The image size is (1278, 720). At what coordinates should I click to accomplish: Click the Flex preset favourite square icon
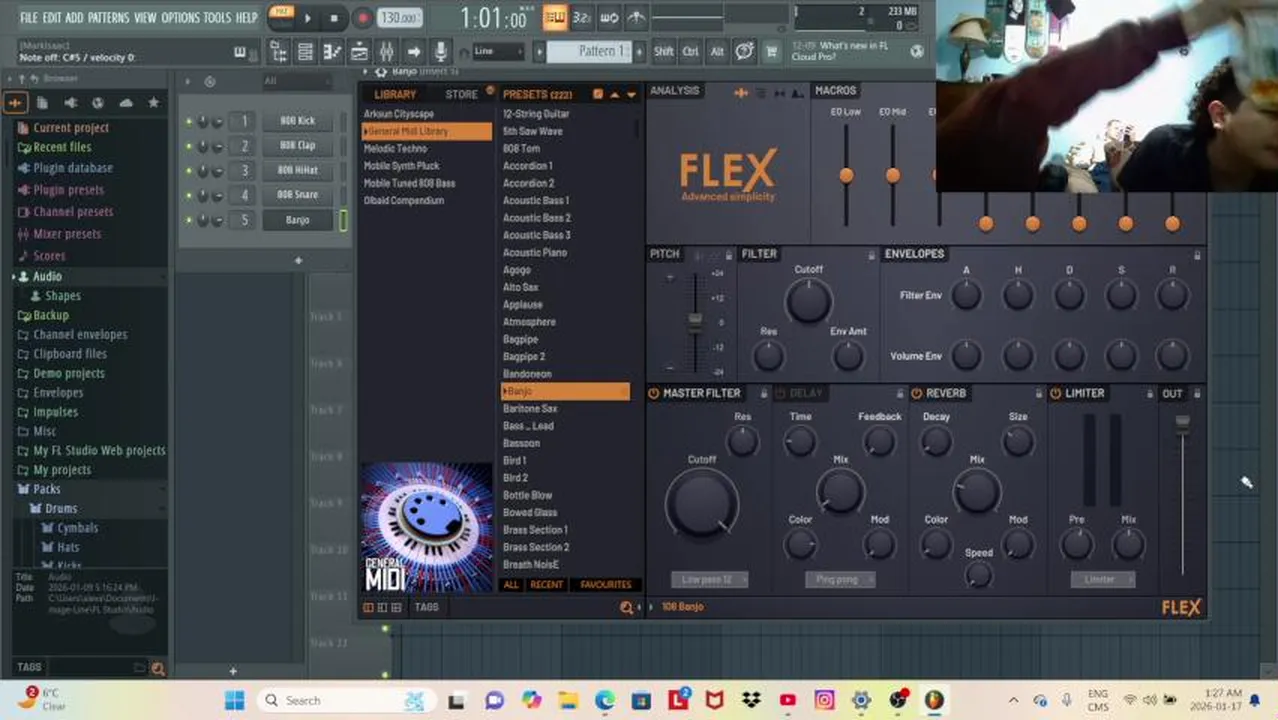pyautogui.click(x=597, y=94)
